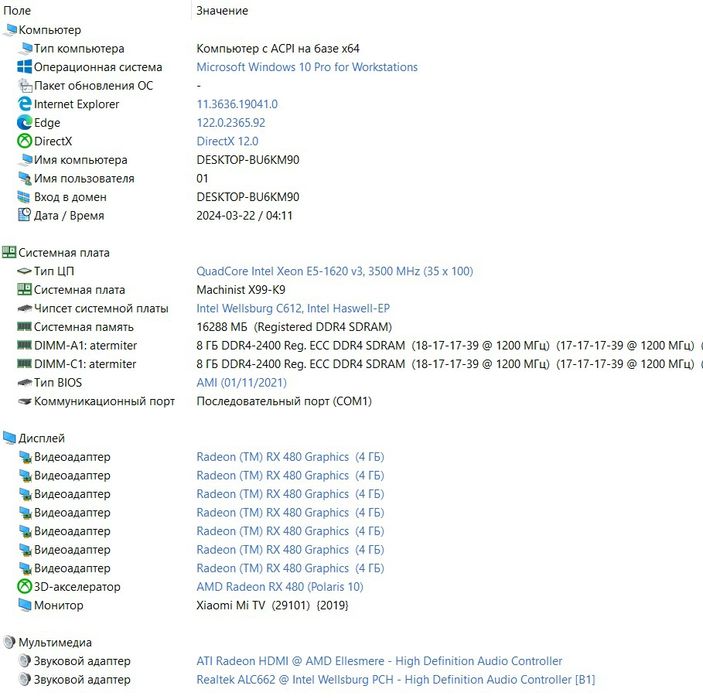Follow the AMI (01/11/2021) BIOS link
The width and height of the screenshot is (703, 699).
[x=241, y=382]
